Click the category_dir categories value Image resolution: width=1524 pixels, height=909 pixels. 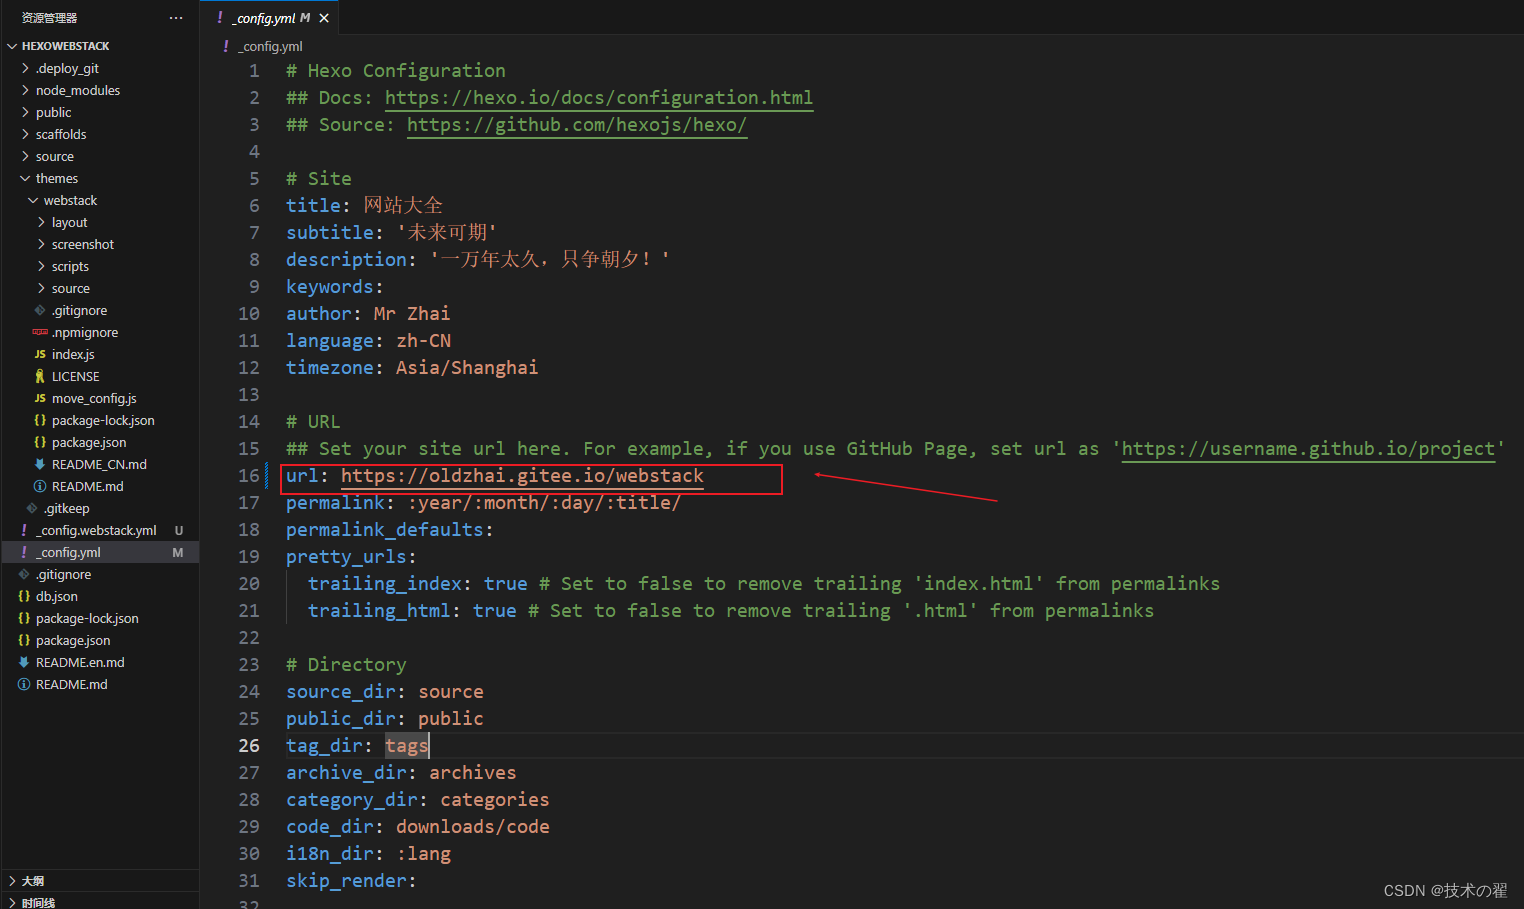(x=495, y=799)
